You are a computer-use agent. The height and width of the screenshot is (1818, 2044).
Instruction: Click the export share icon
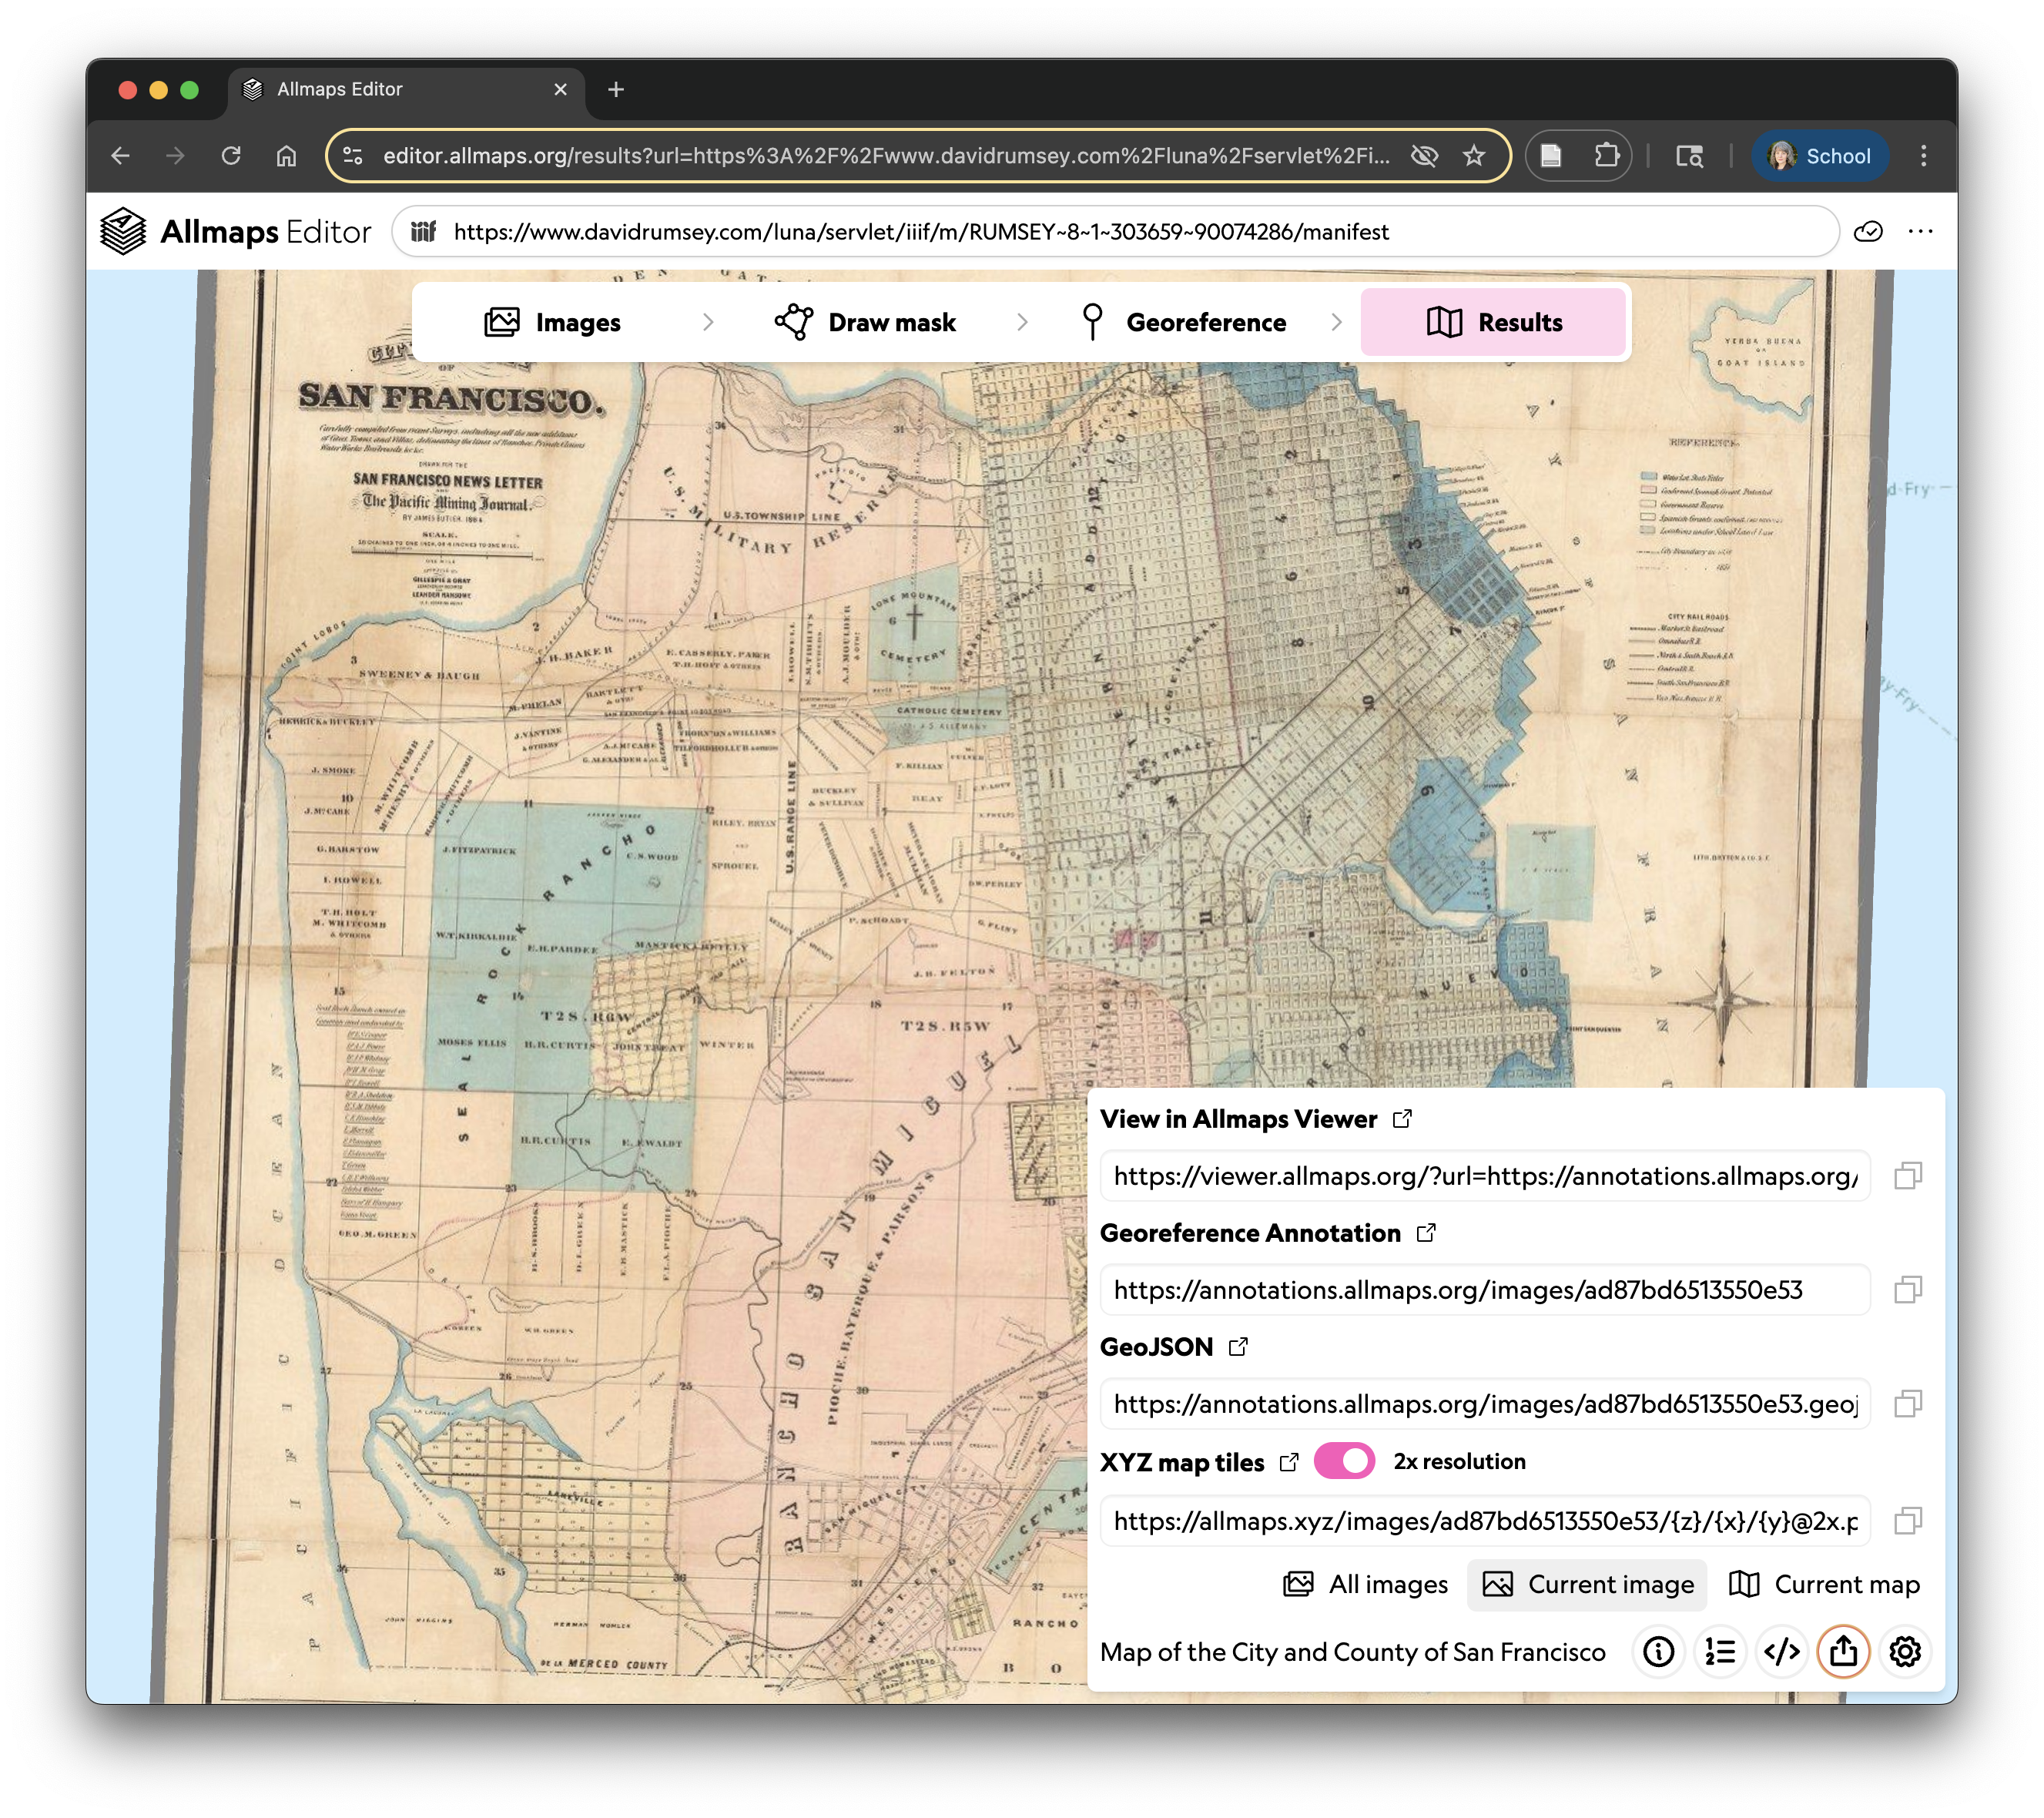pos(1843,1652)
